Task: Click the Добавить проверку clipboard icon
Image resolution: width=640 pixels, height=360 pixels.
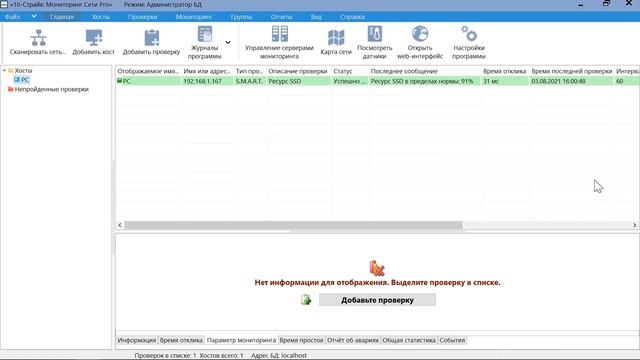Action: click(x=151, y=38)
